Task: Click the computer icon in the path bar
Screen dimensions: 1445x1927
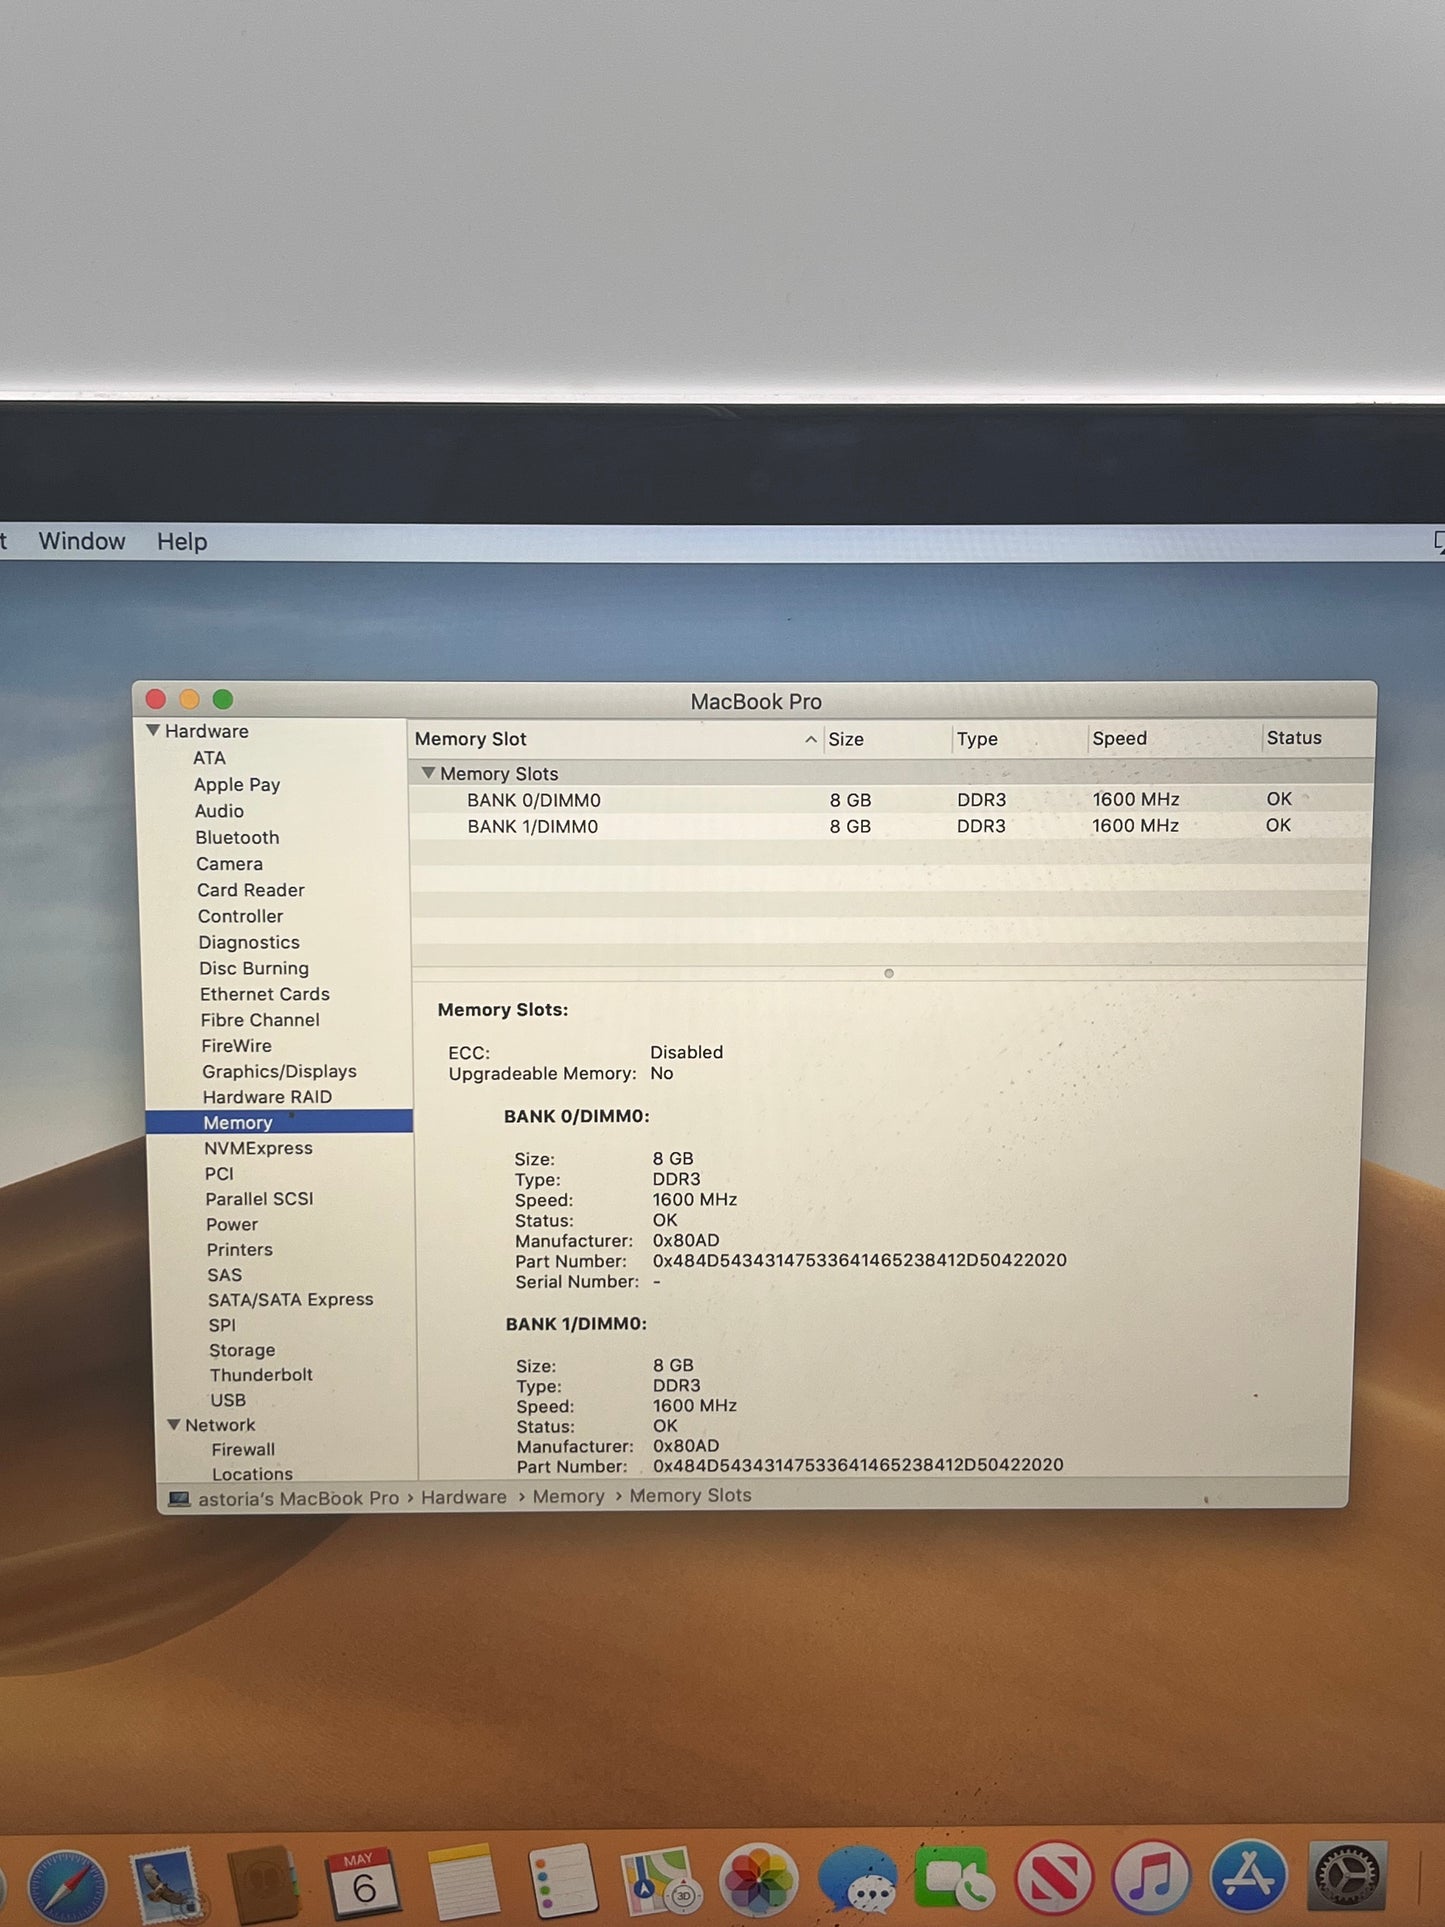Action: point(180,1499)
